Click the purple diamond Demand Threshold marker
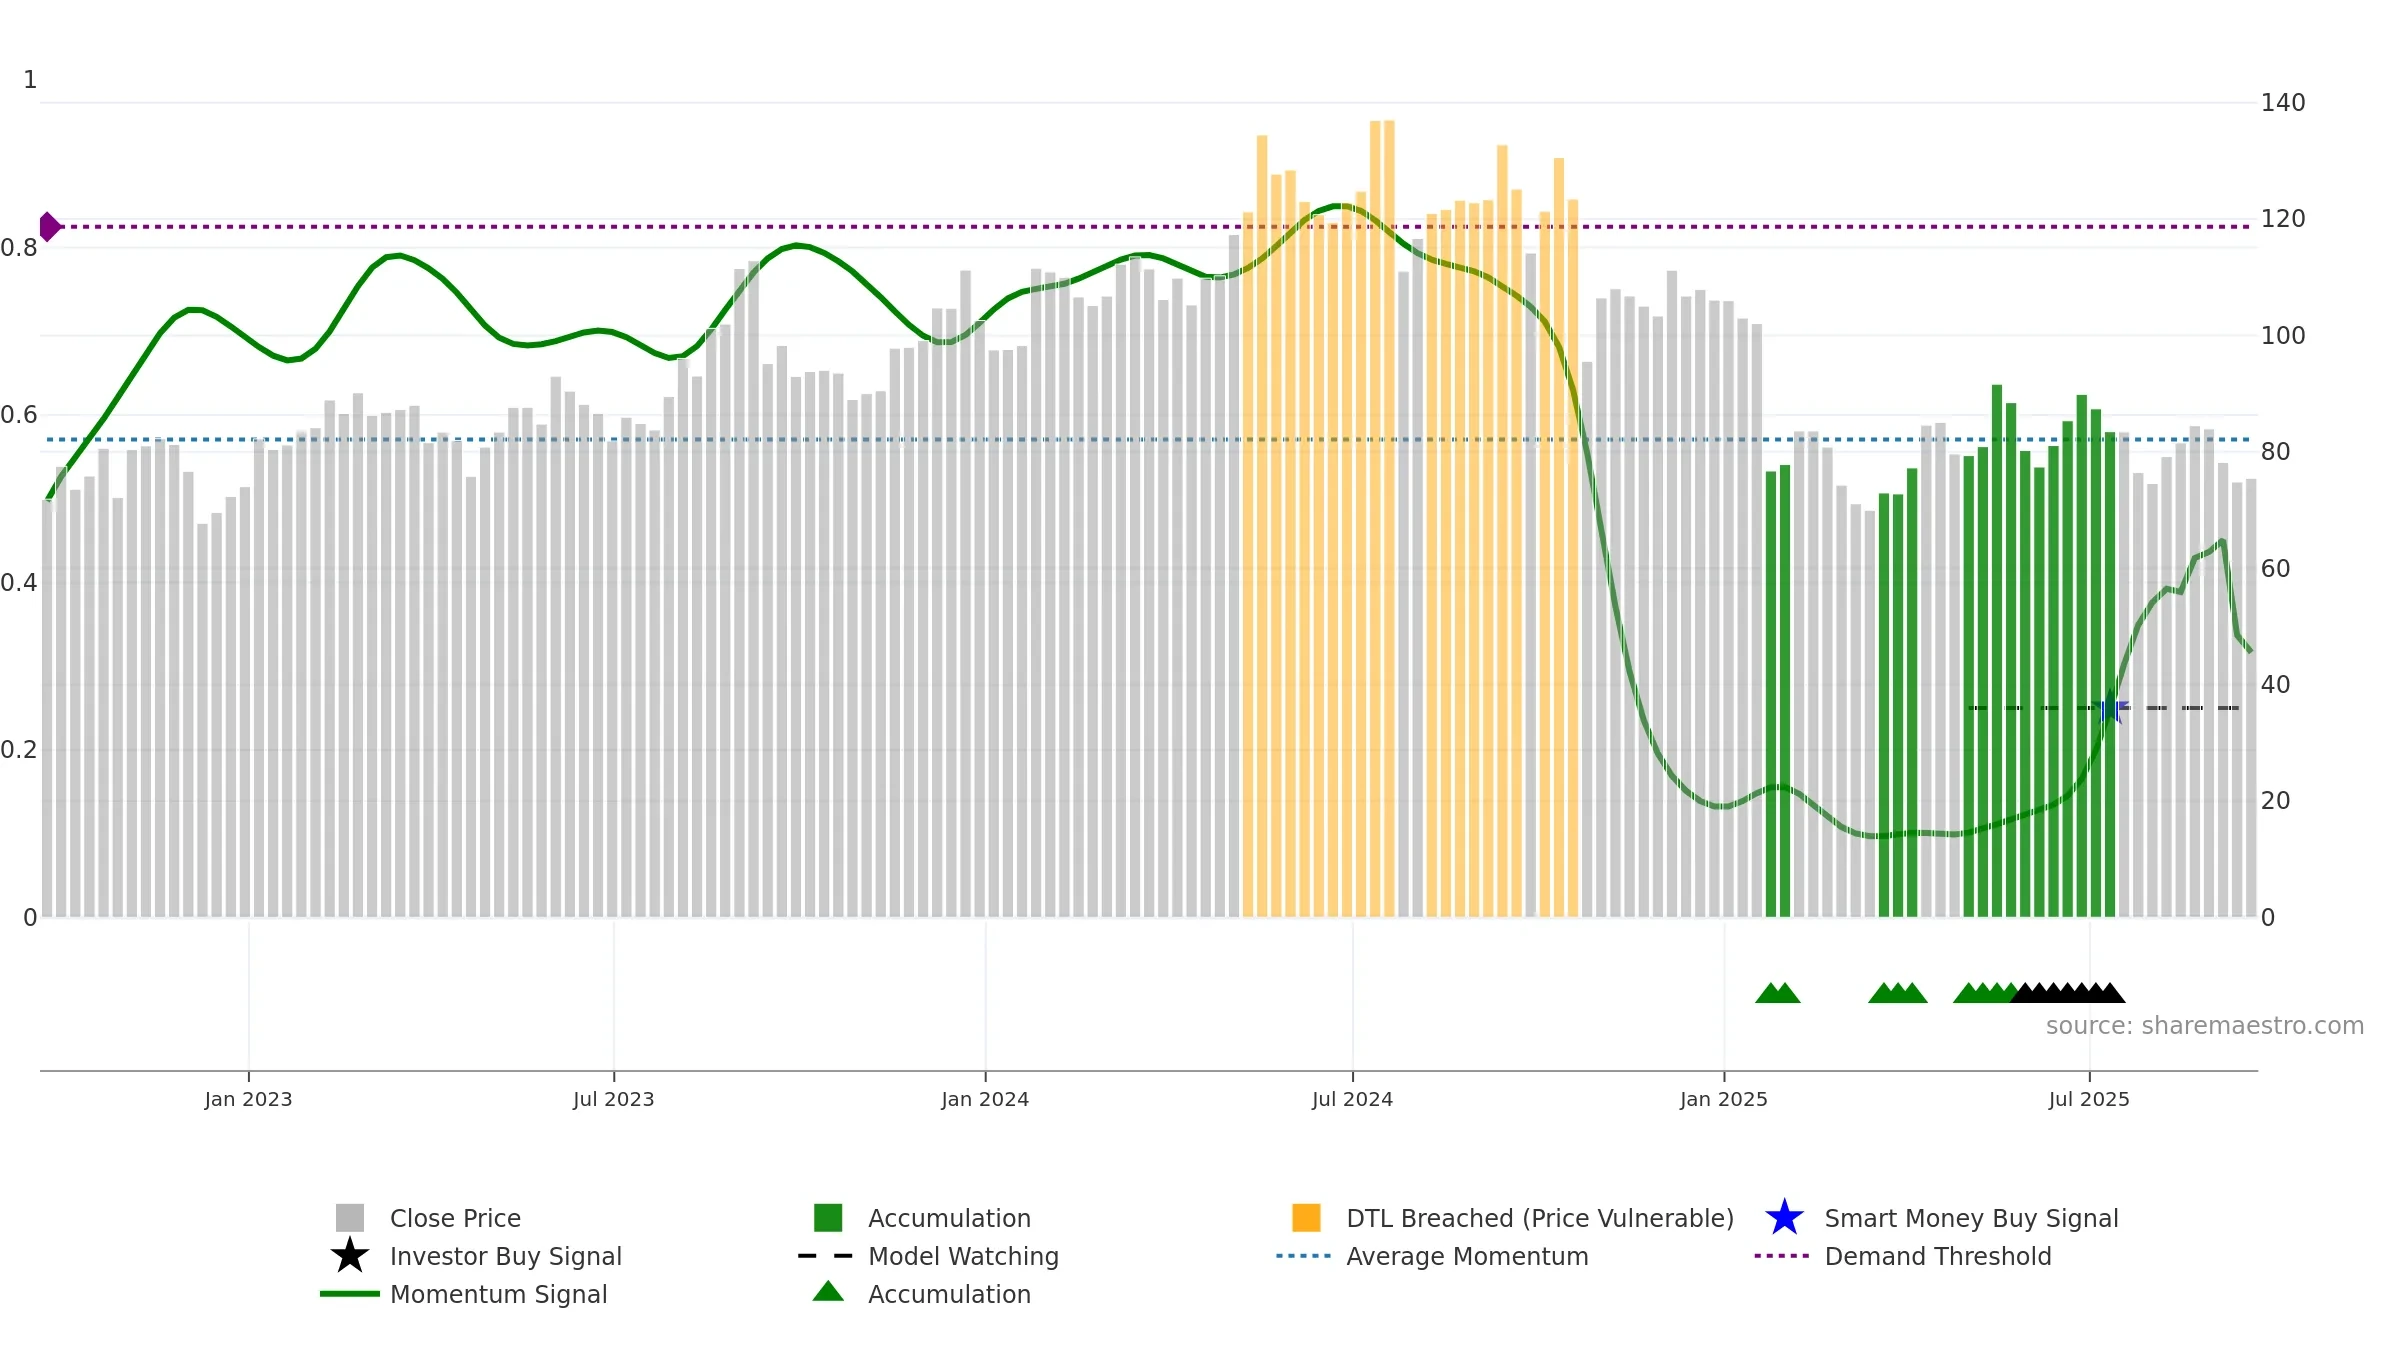Screen dimensions: 2400x1350 point(49,227)
